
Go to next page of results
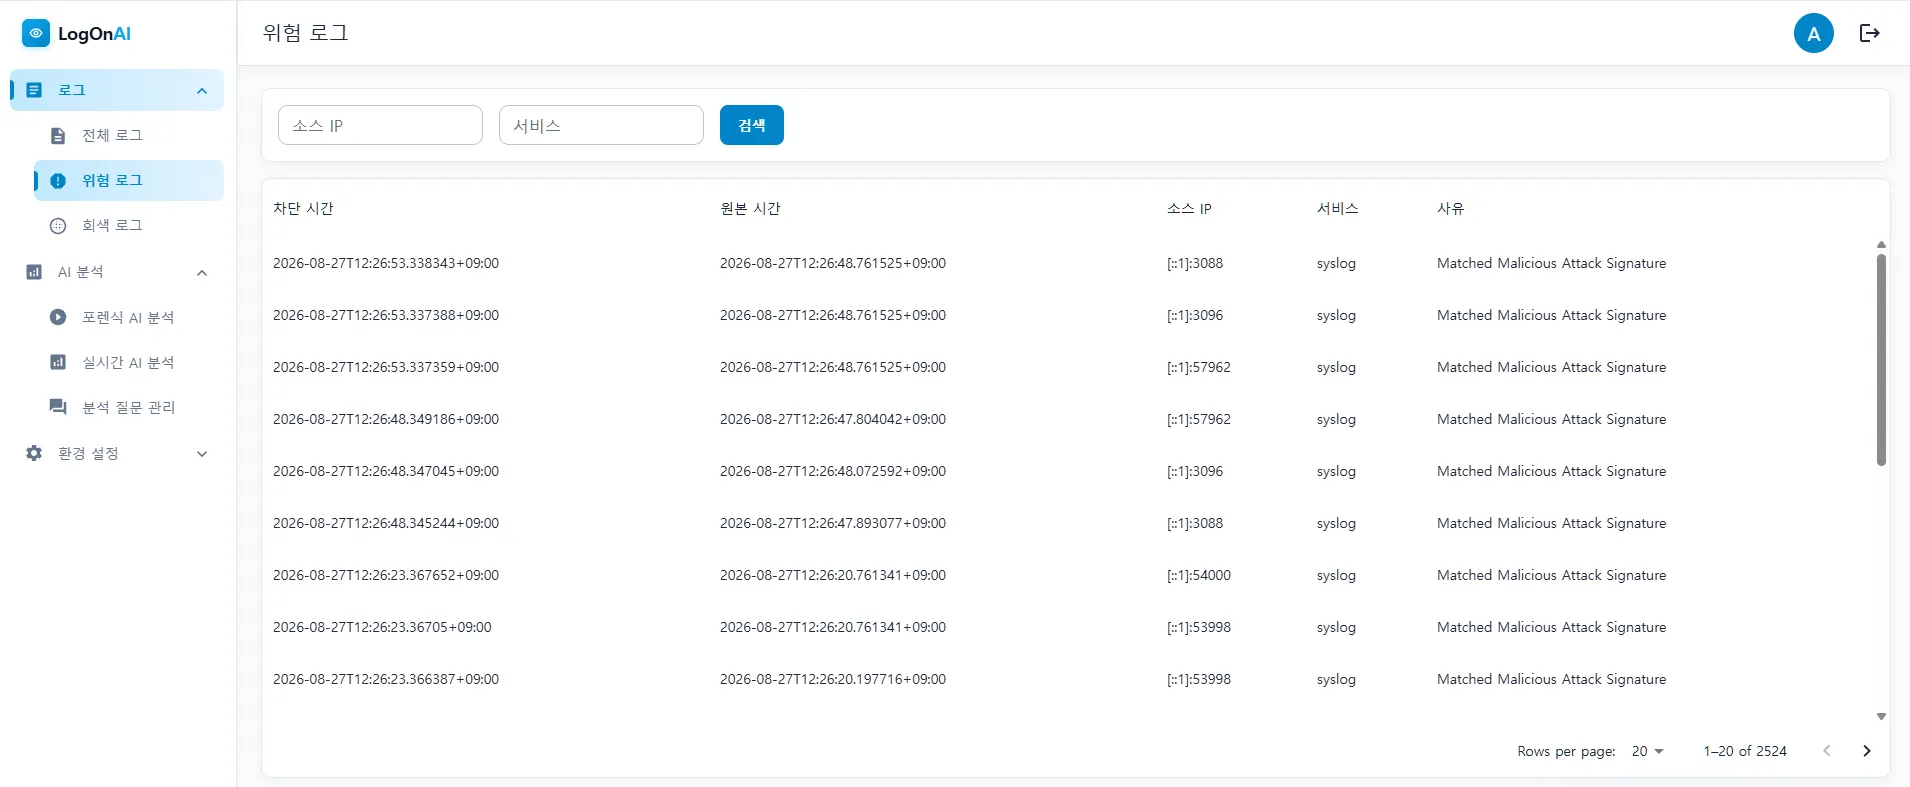pyautogui.click(x=1866, y=751)
